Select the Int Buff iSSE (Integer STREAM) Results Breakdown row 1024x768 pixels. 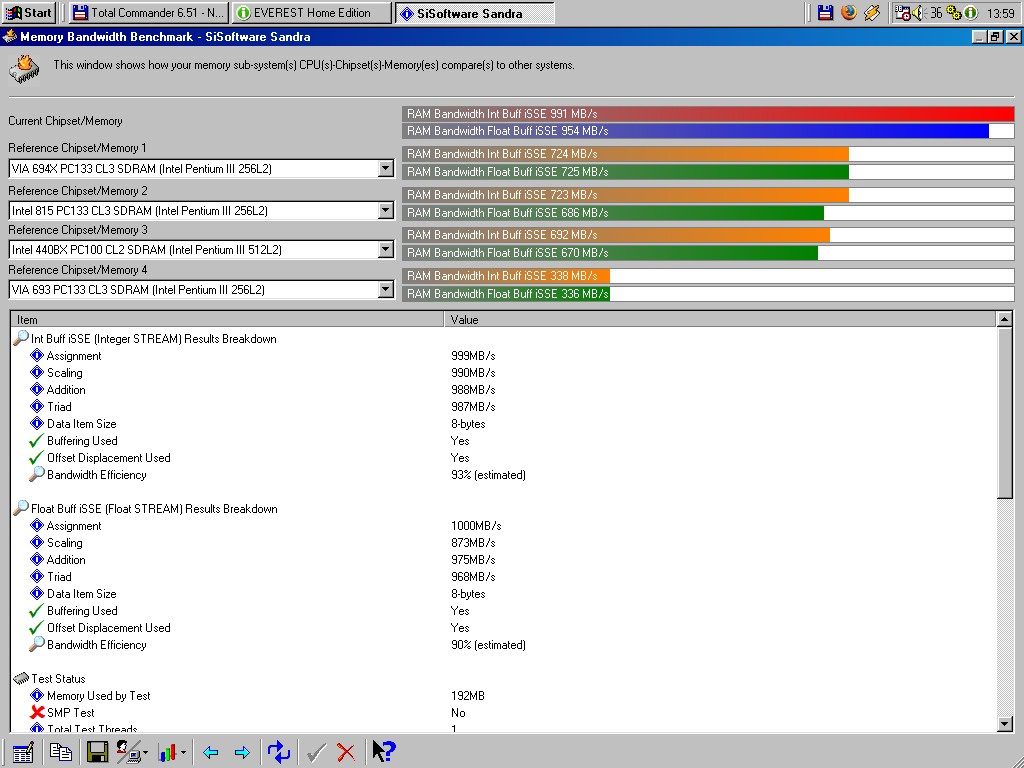click(x=153, y=338)
